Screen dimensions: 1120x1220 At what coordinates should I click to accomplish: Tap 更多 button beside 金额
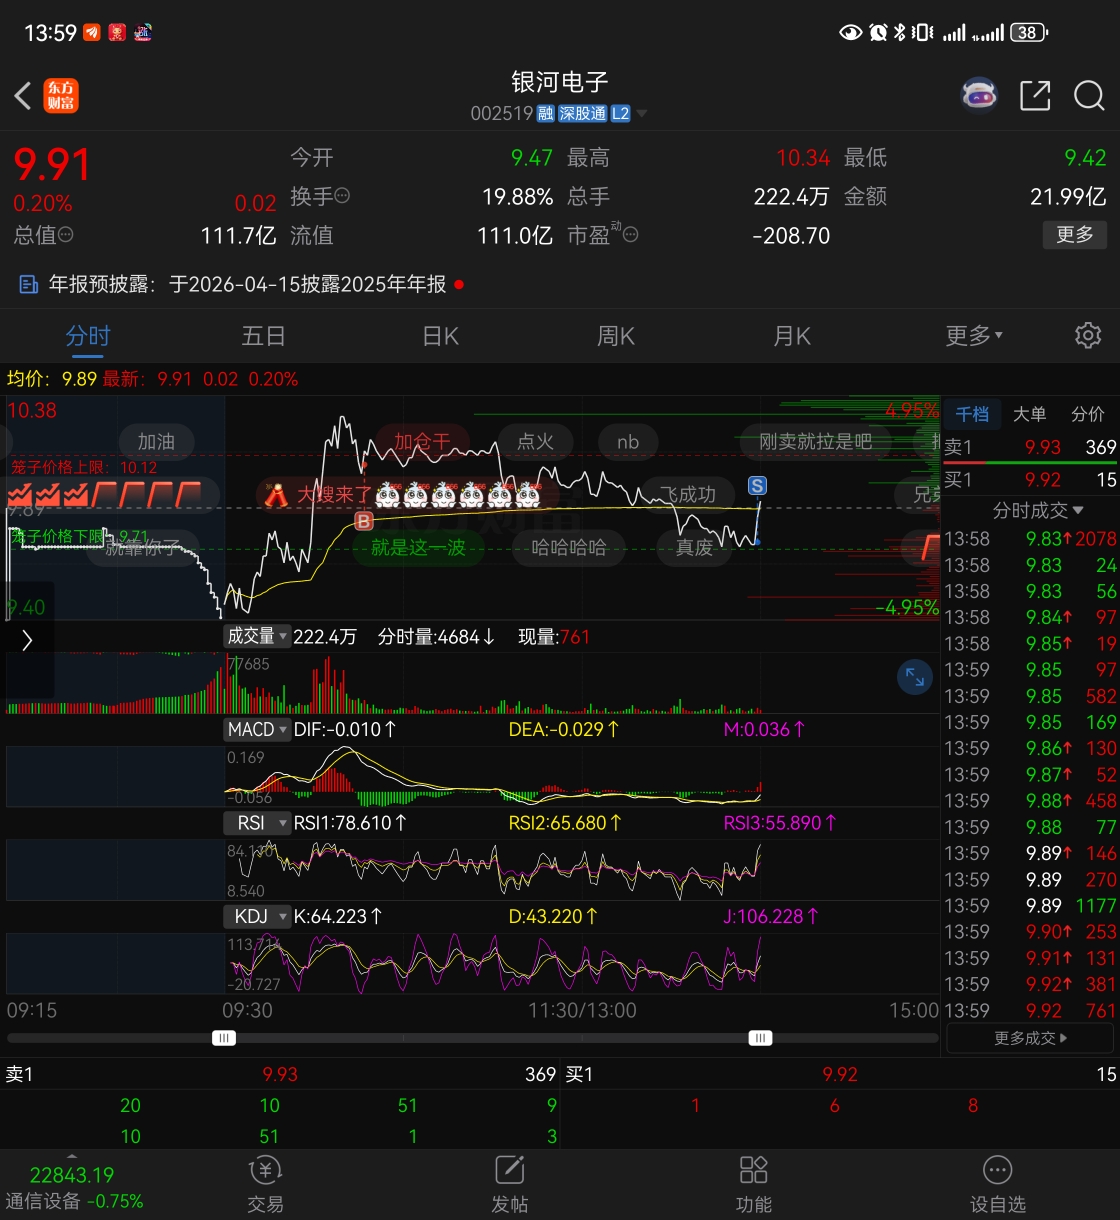(1075, 234)
